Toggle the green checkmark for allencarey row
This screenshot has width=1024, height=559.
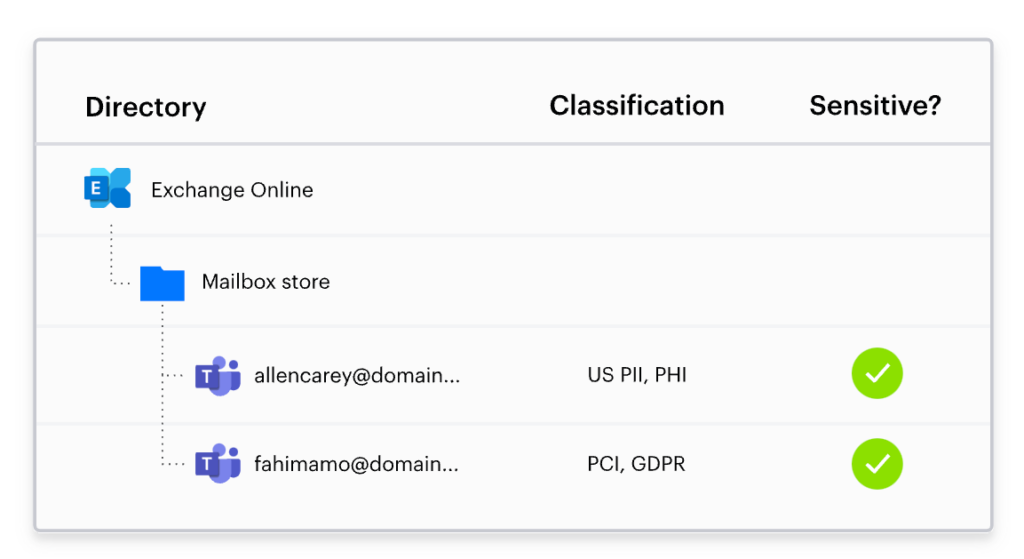tap(877, 374)
